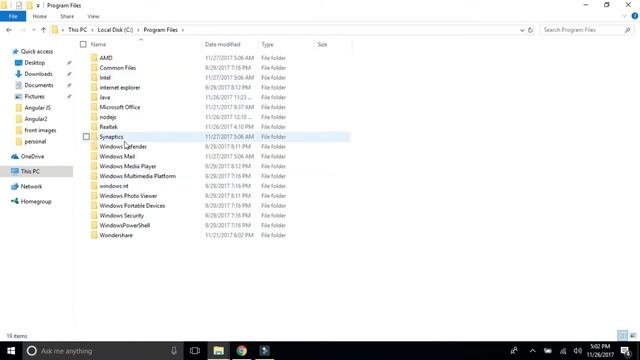Expand chevron after This PC breadcrumb
This screenshot has height=360, width=640.
pos(93,30)
